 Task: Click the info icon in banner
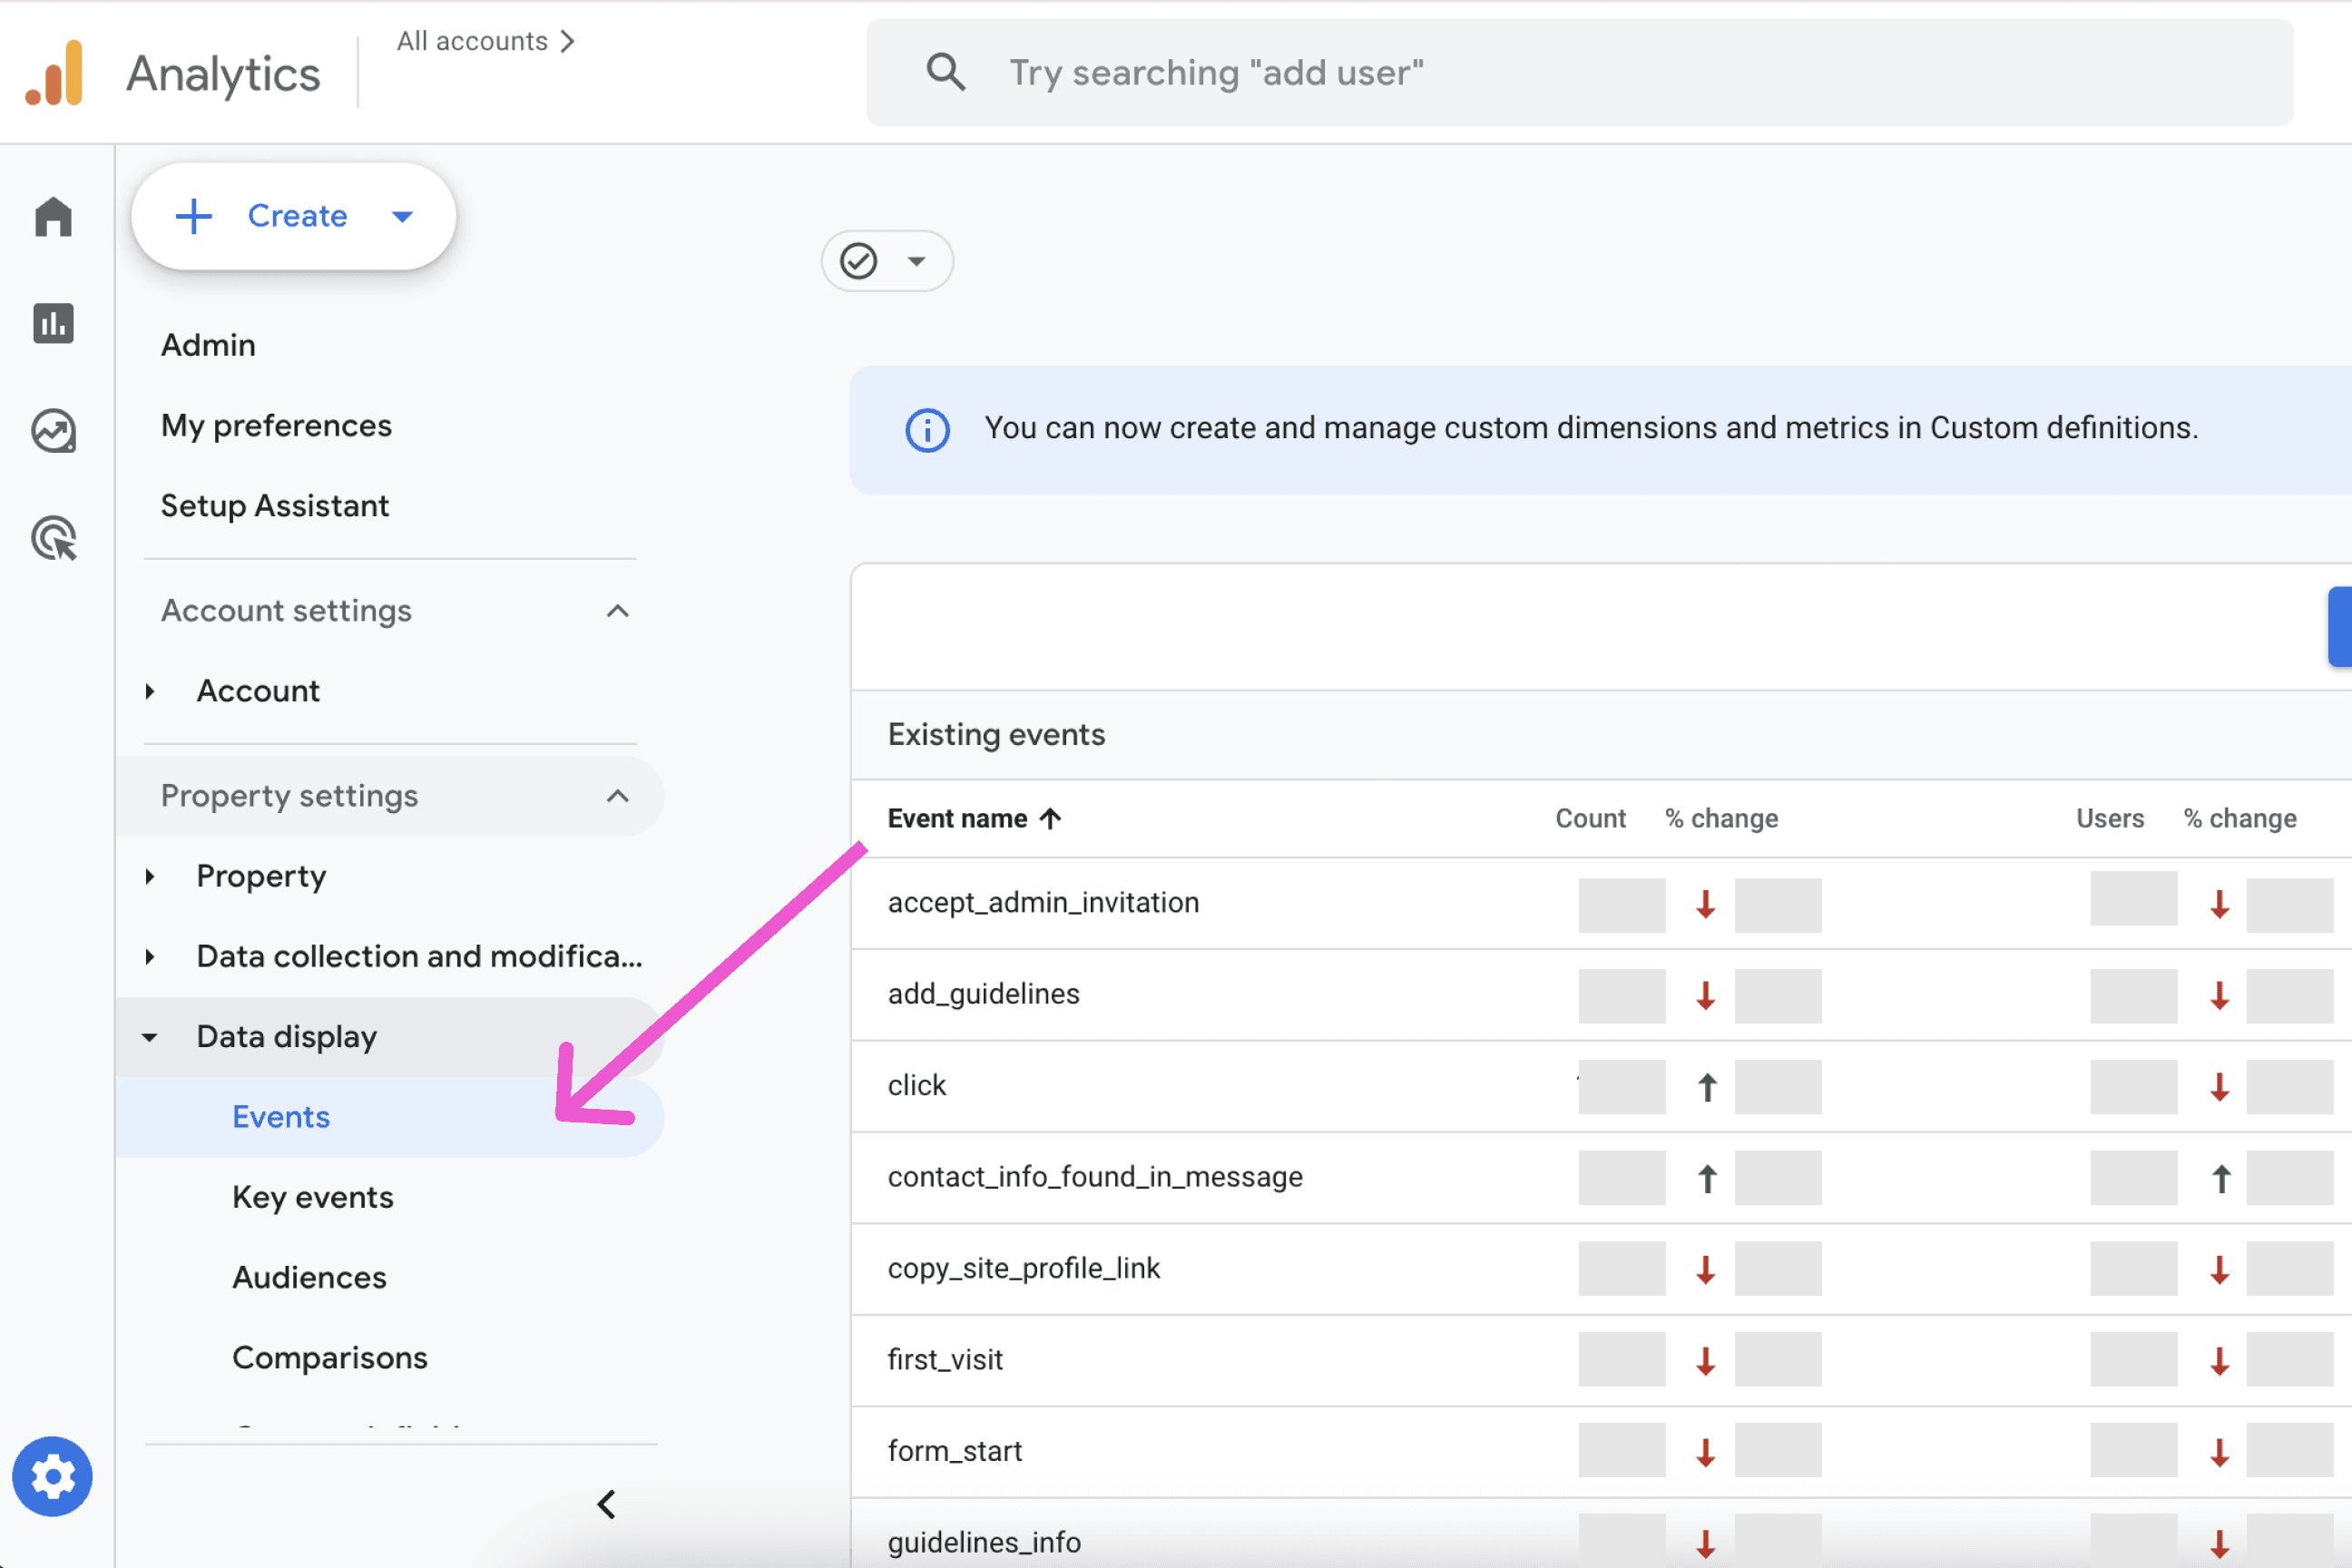coord(927,430)
